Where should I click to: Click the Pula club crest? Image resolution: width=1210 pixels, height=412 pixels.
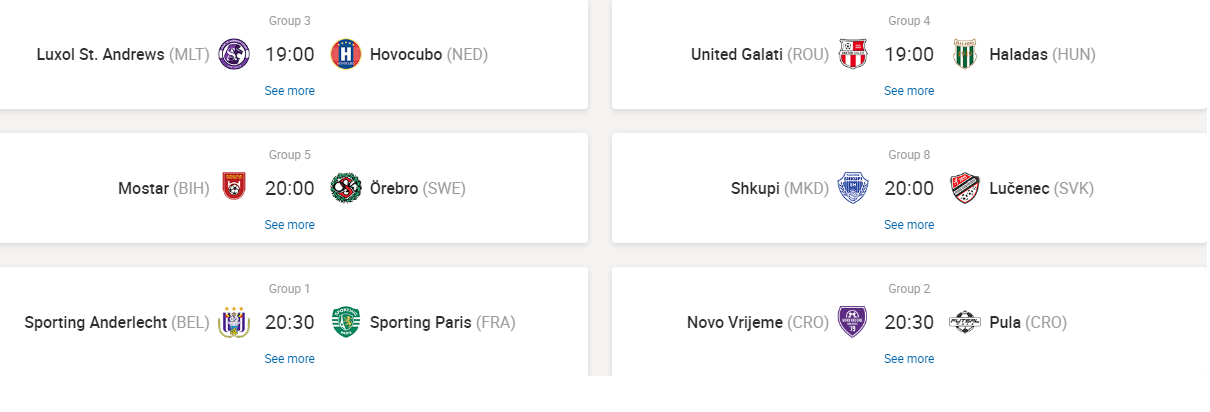pyautogui.click(x=965, y=322)
